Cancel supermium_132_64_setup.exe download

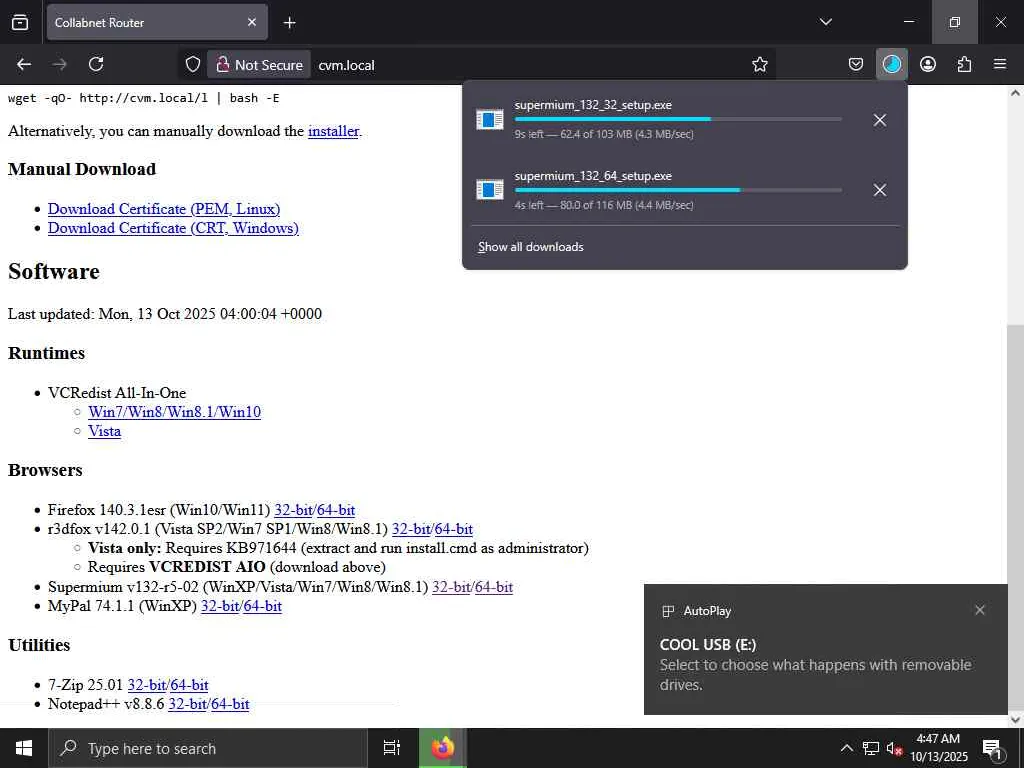880,190
